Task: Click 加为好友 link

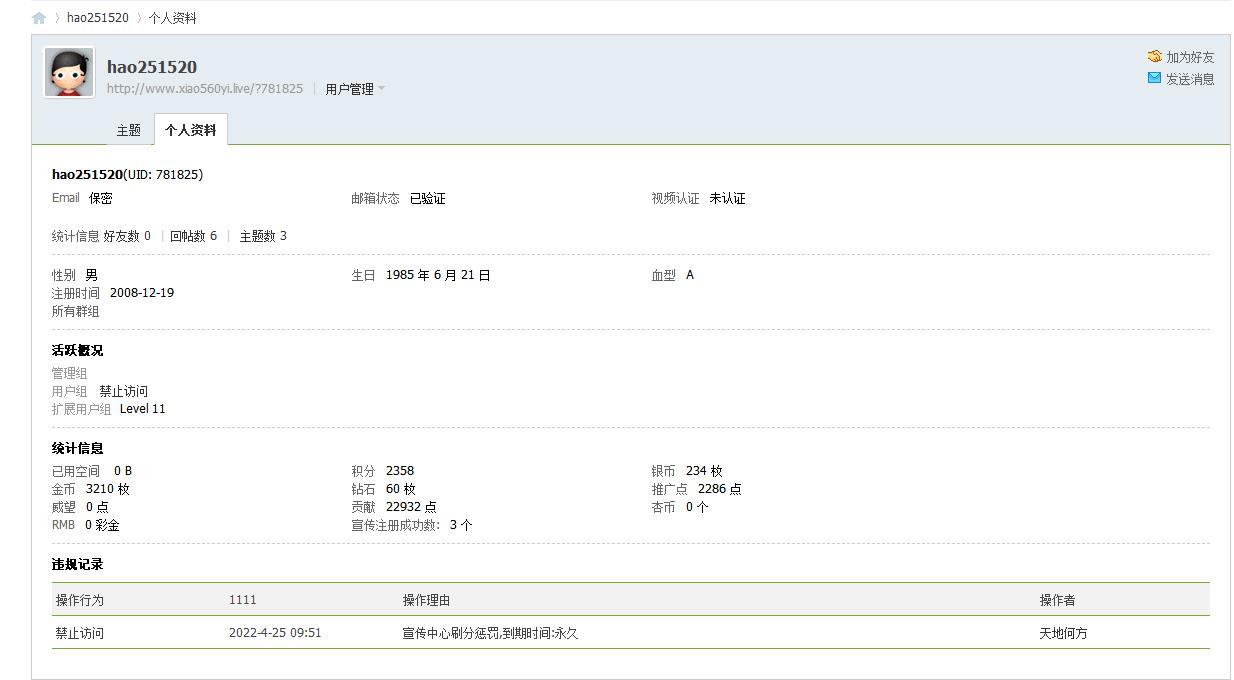Action: [1189, 57]
